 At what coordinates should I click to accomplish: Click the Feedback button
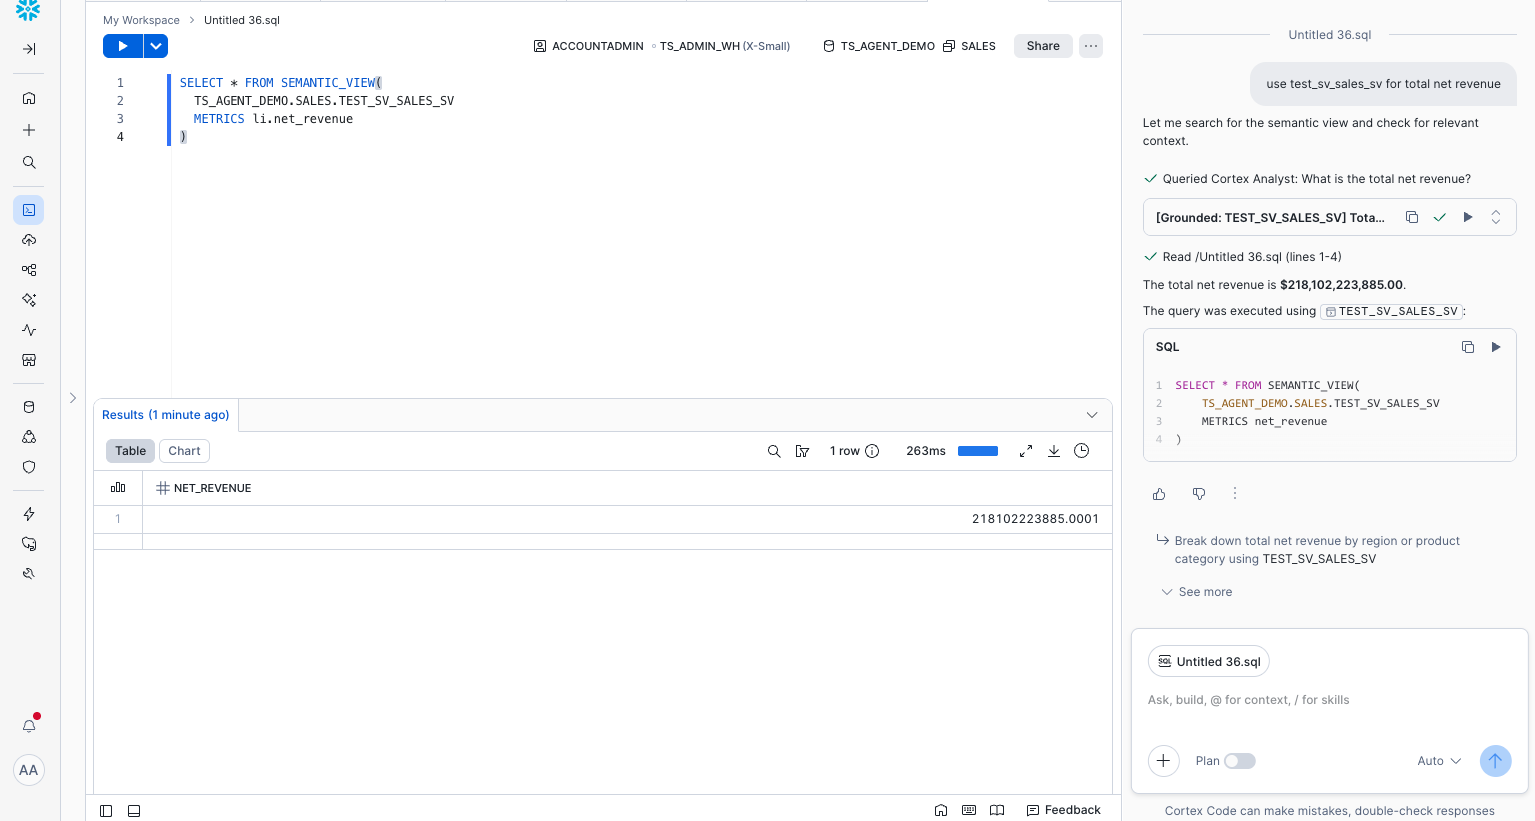tap(1063, 810)
